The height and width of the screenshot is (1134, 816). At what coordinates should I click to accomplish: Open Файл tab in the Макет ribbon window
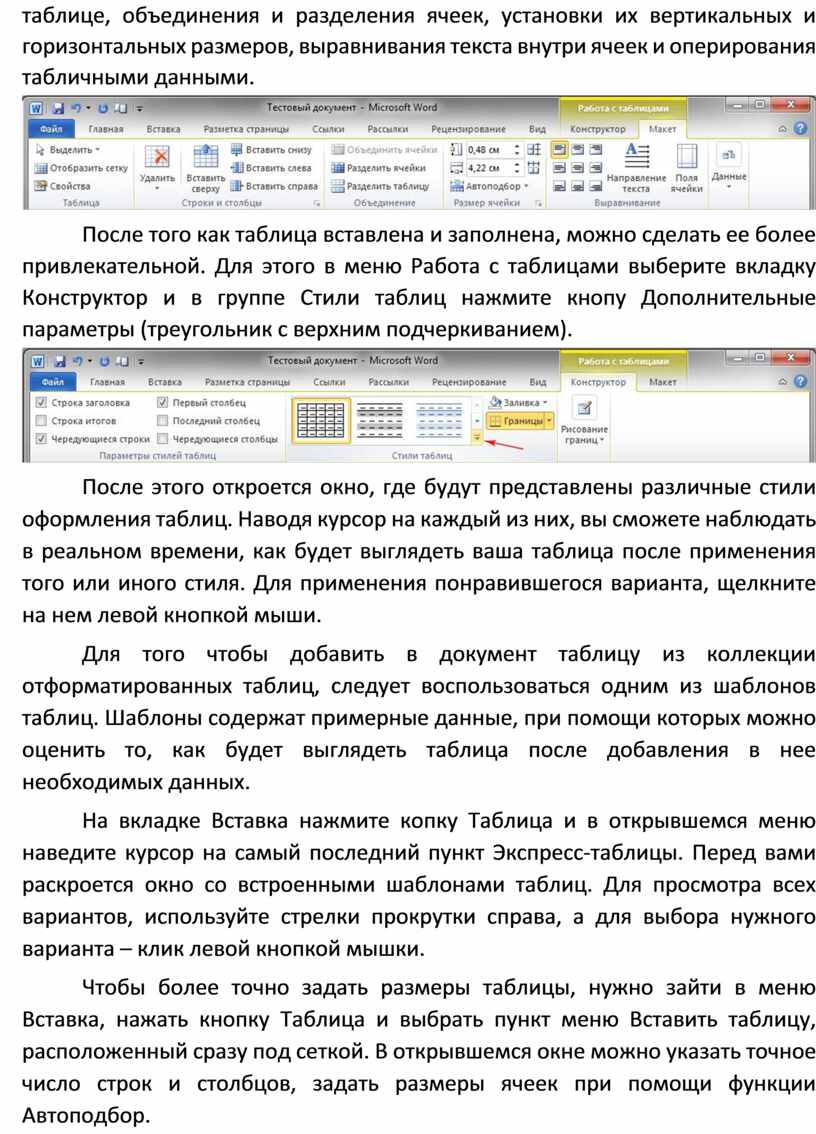point(51,129)
